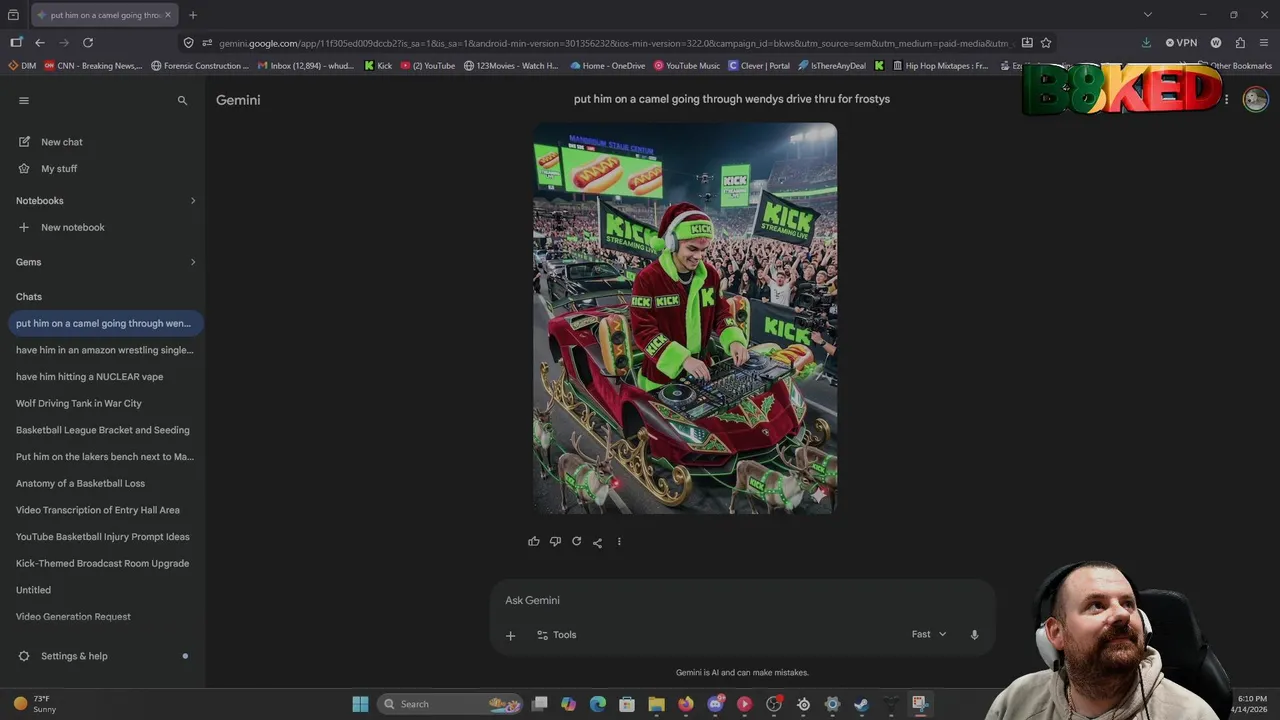Click thumbs up on the response

[534, 541]
